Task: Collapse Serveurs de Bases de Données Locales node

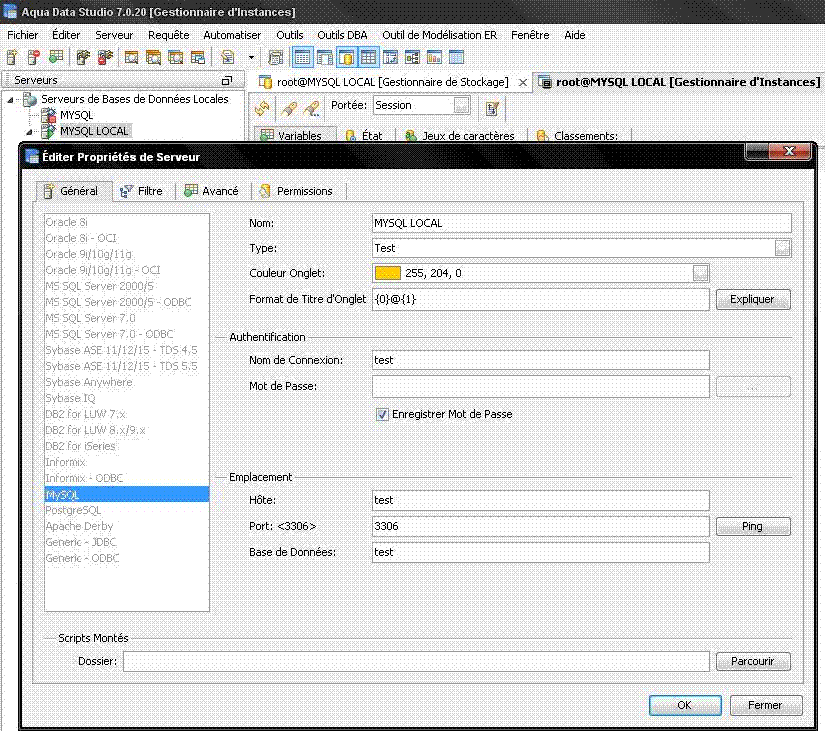Action: (10, 99)
